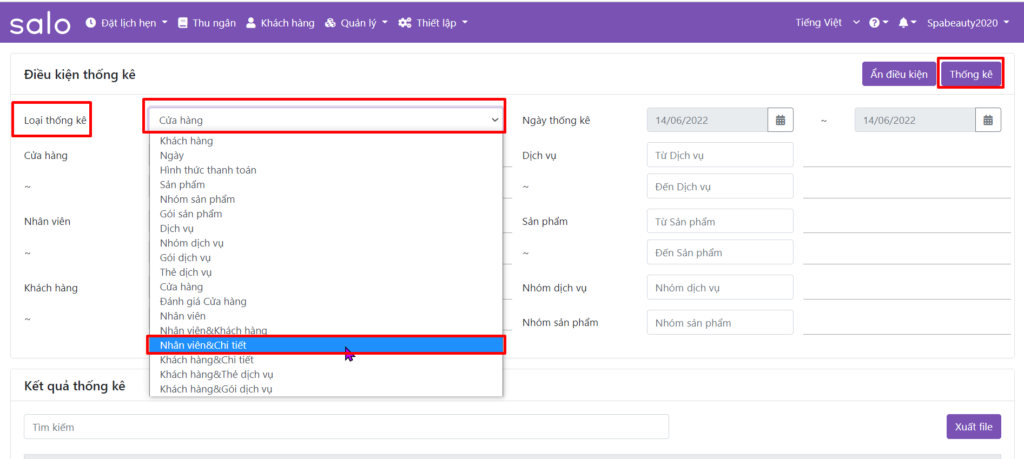The height and width of the screenshot is (459, 1024).
Task: Select Thẻ dịch vụ option
Action: [x=326, y=272]
